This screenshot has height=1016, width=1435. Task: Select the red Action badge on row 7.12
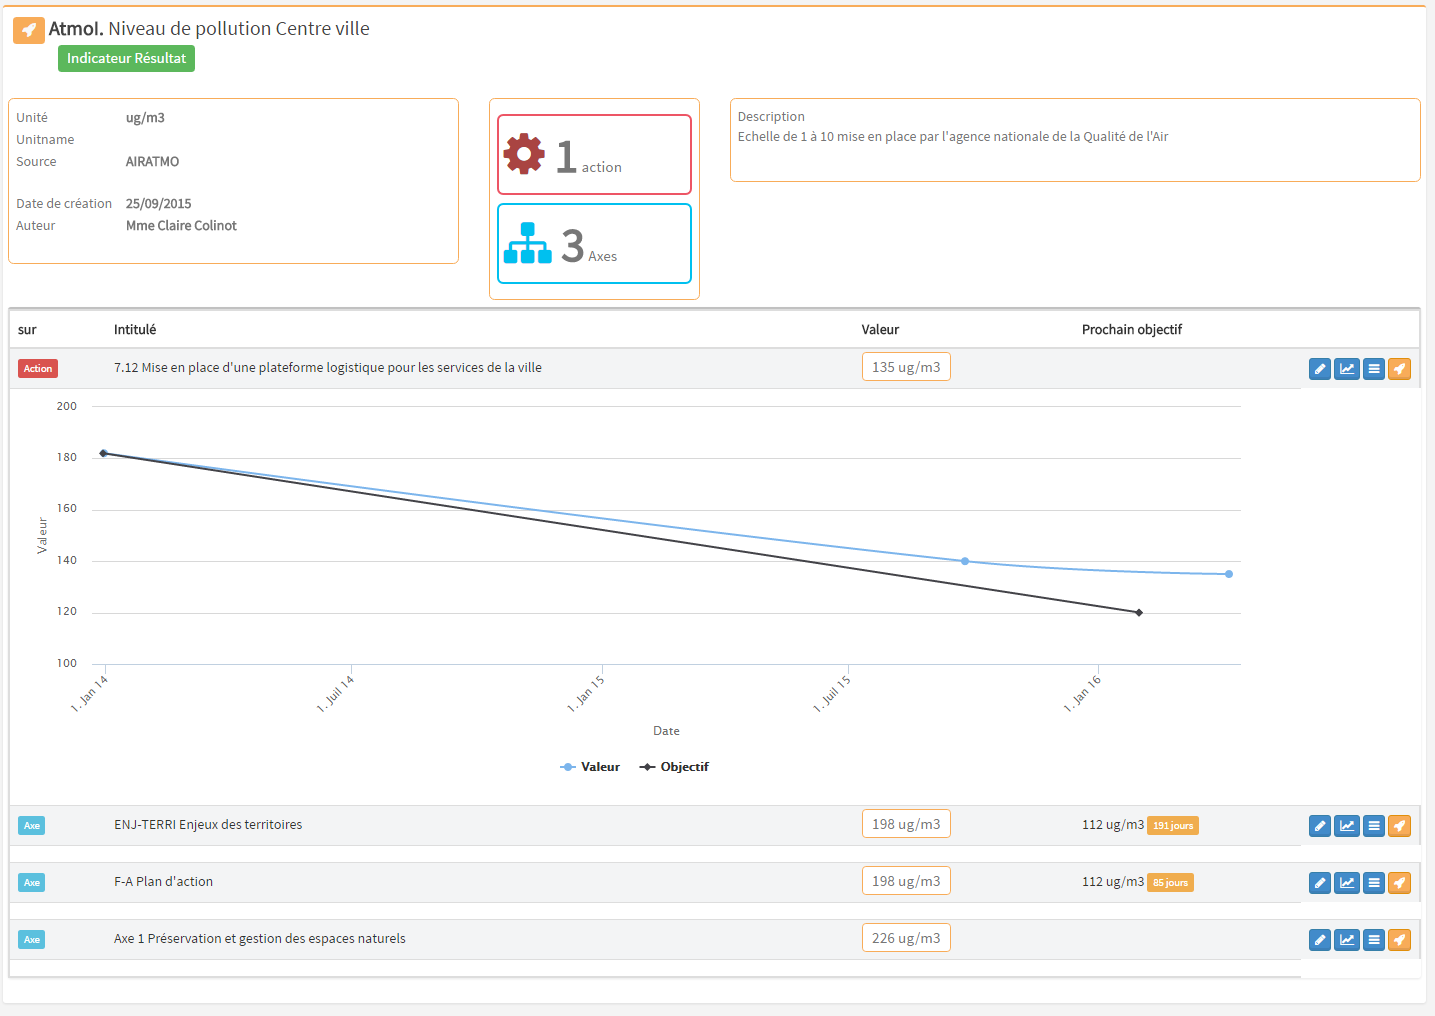(x=37, y=368)
